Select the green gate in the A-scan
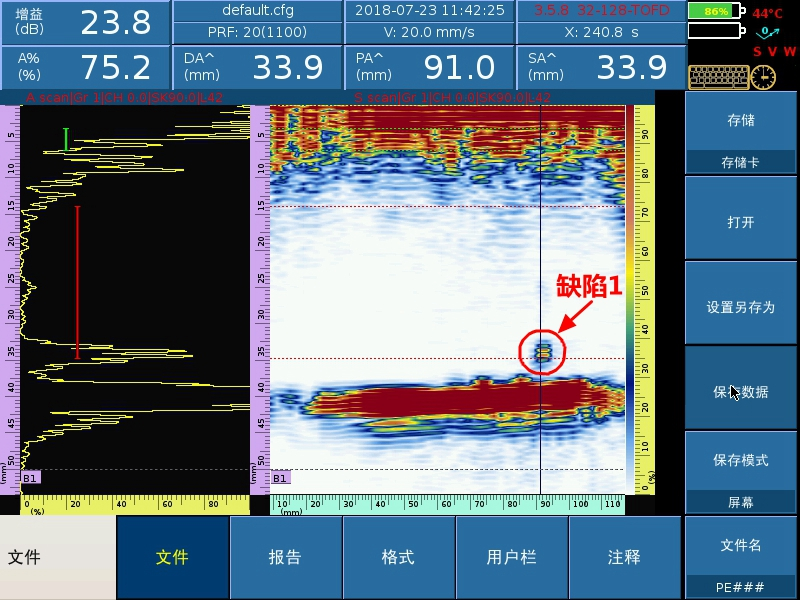This screenshot has height=600, width=800. tap(66, 140)
